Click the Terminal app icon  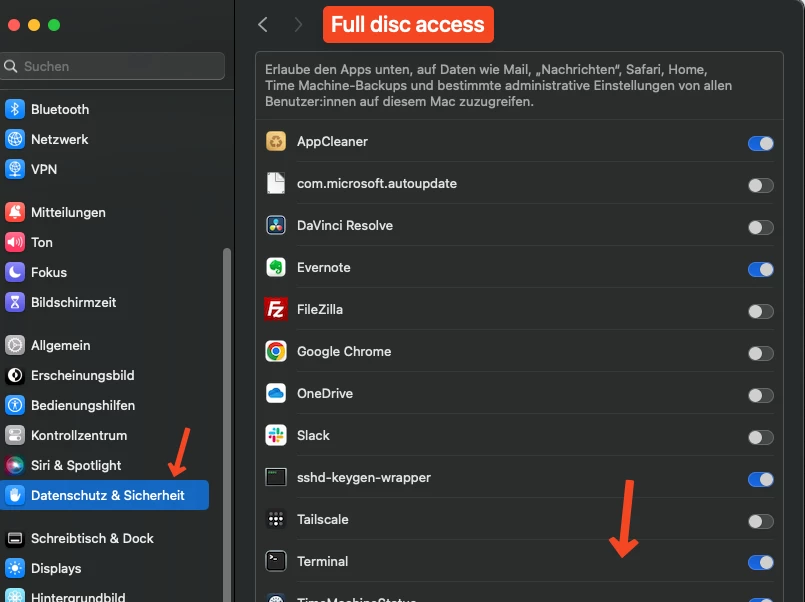click(x=276, y=561)
